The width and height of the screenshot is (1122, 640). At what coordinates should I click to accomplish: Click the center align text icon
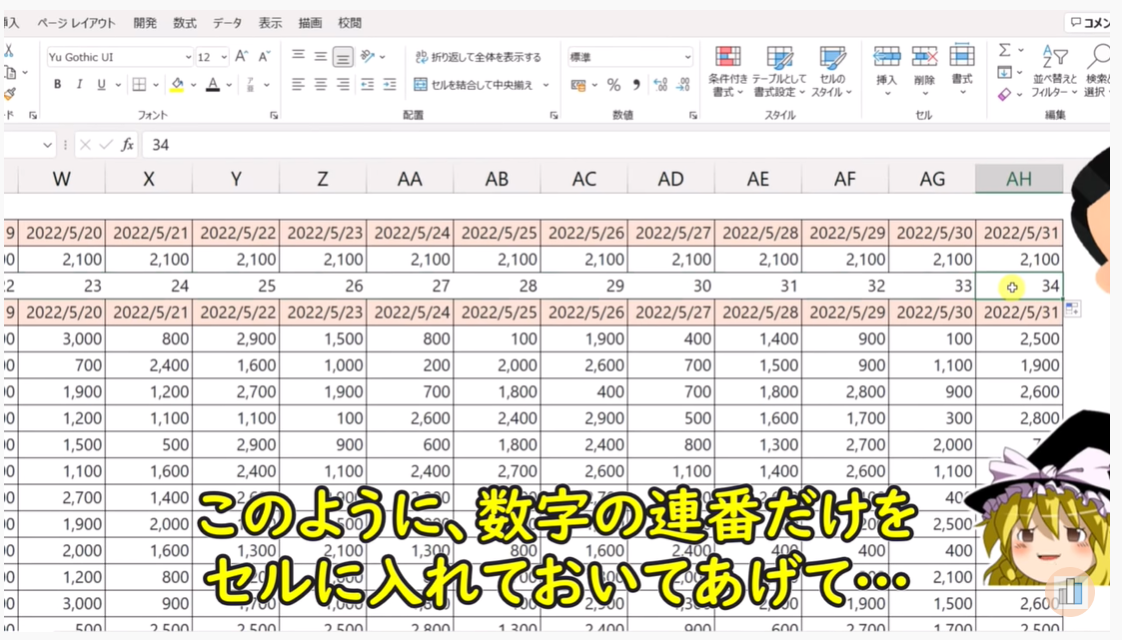point(320,85)
